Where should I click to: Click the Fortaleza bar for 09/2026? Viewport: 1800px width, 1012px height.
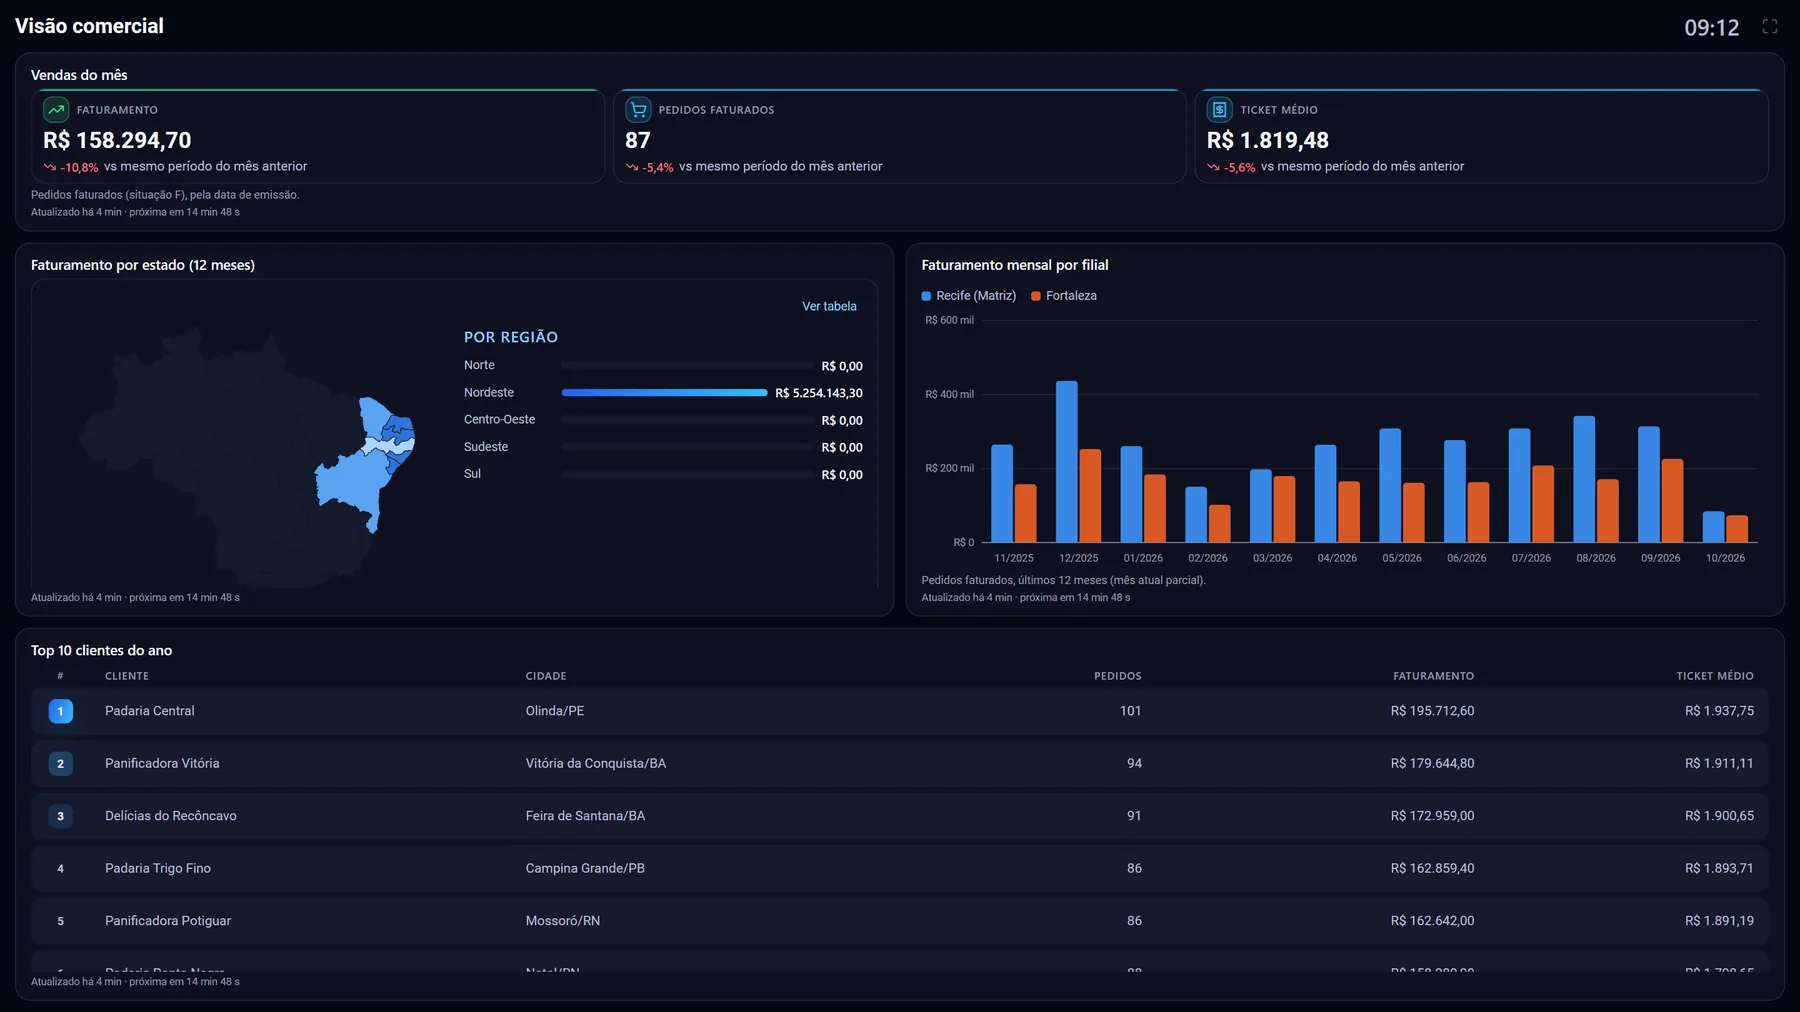coord(1672,501)
